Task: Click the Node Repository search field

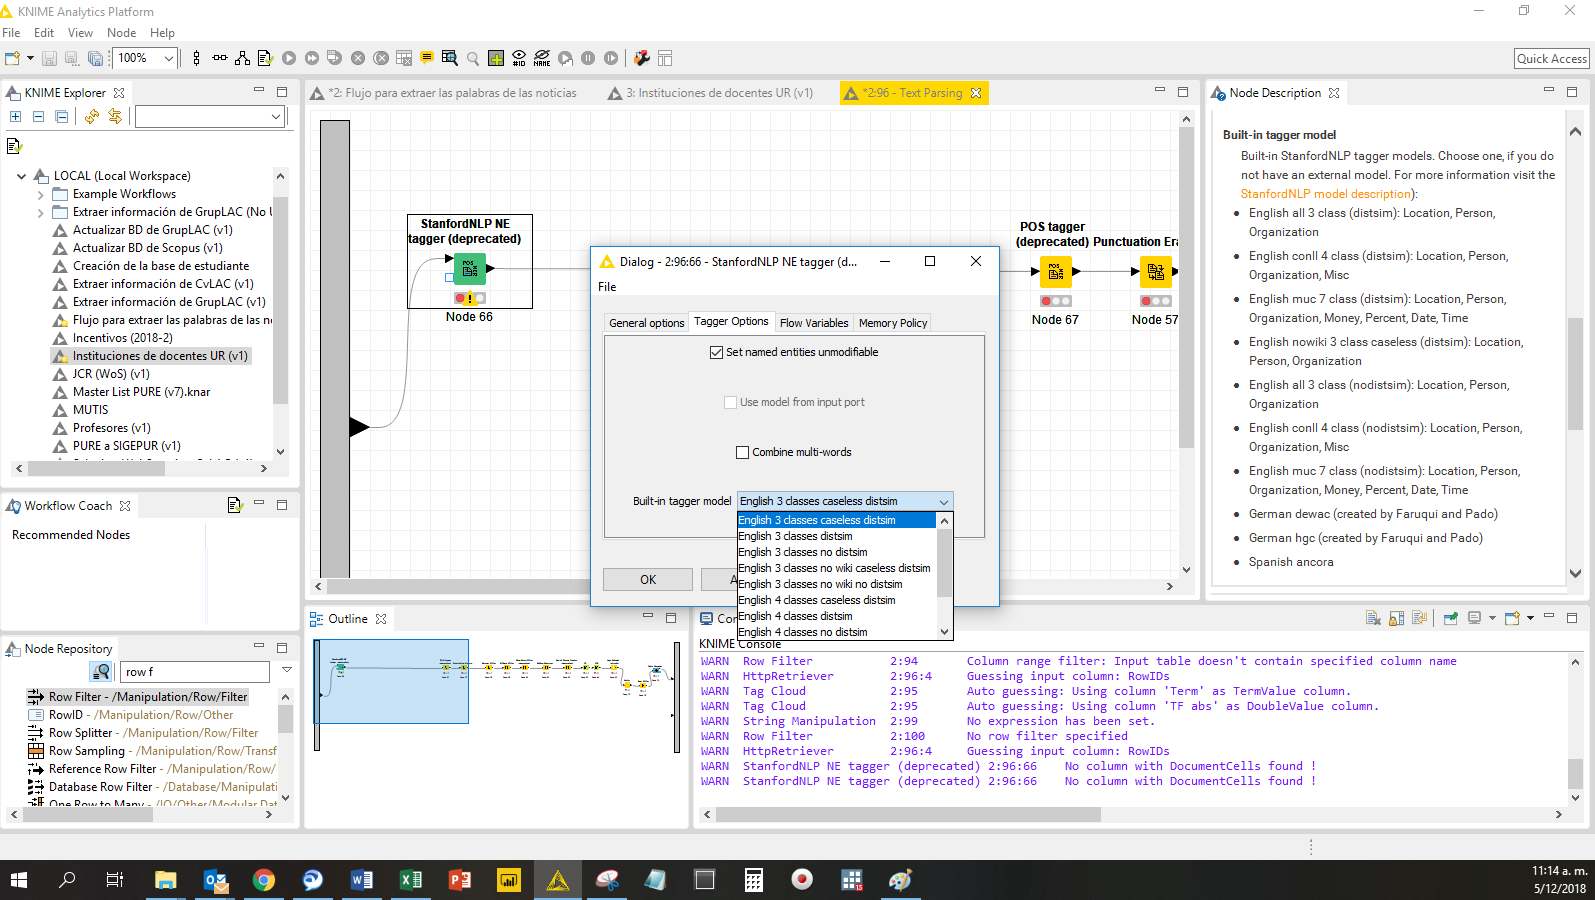Action: (x=195, y=672)
